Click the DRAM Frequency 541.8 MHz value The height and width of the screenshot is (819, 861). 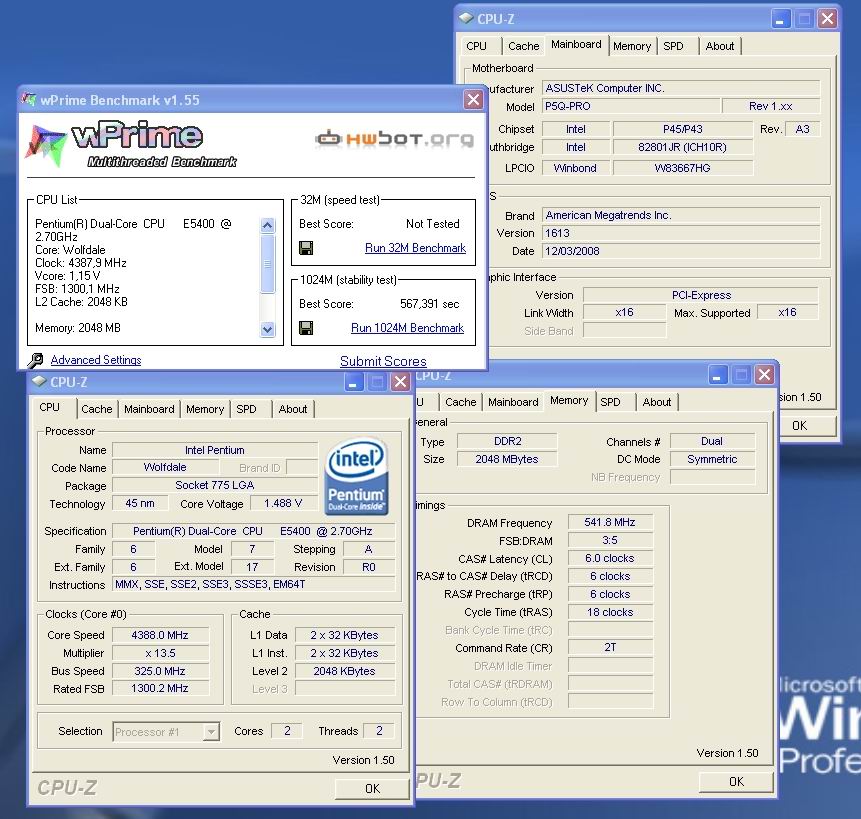point(610,522)
